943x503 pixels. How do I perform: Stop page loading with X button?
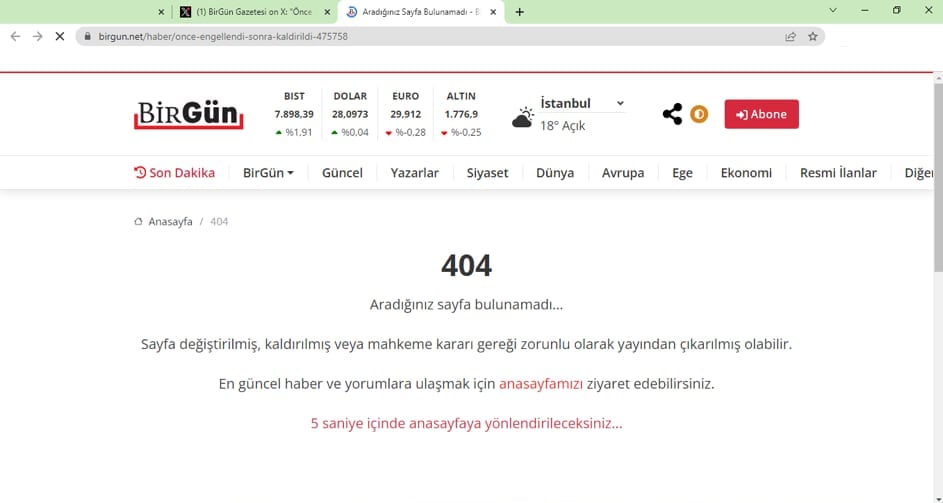(x=59, y=36)
